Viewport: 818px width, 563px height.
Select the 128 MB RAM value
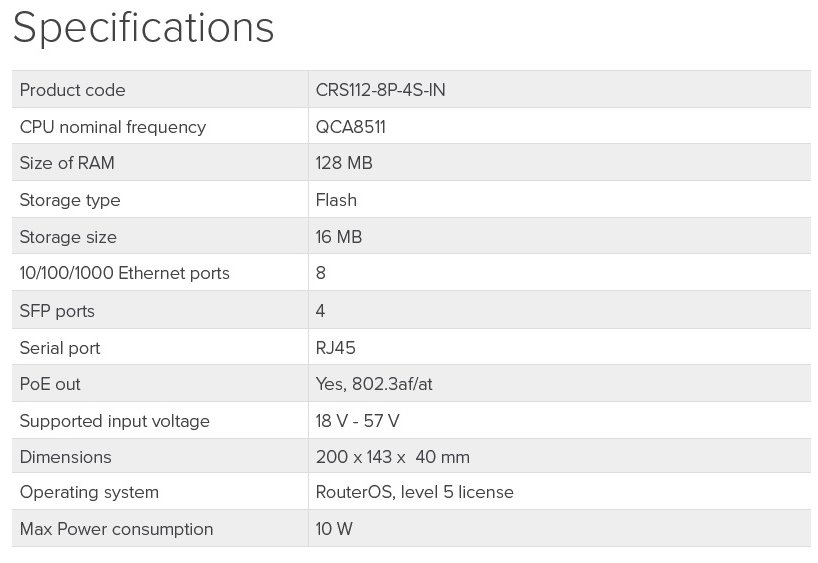(344, 163)
